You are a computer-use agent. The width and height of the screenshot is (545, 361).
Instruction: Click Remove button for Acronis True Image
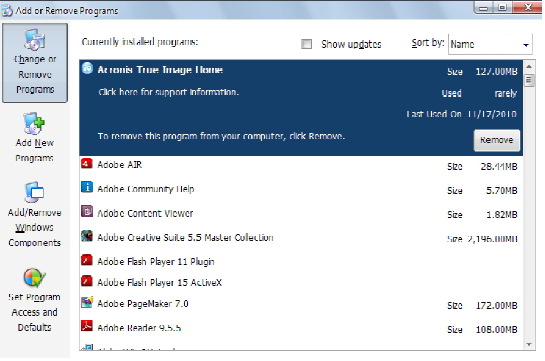coord(497,140)
